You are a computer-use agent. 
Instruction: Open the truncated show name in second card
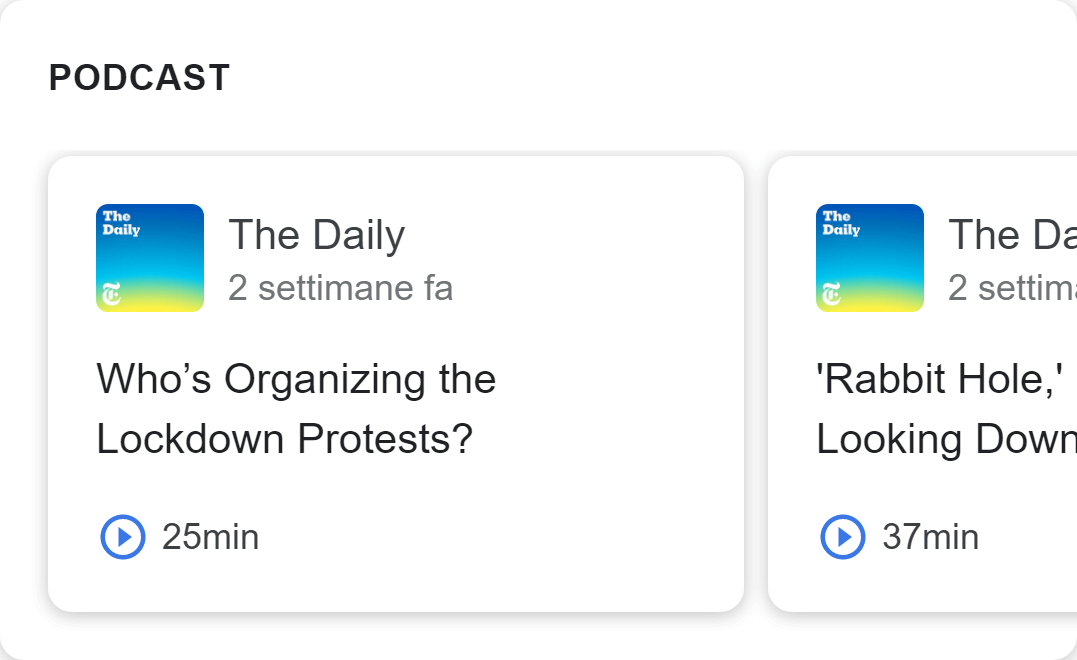pyautogui.click(x=1012, y=235)
